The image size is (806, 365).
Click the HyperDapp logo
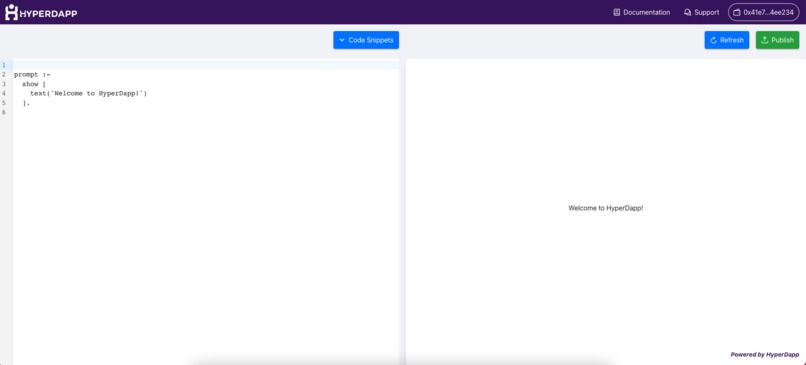[41, 12]
